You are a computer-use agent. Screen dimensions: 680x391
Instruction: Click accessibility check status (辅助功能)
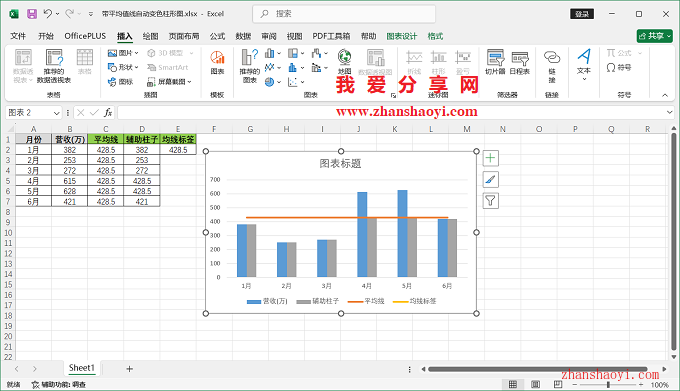59,384
